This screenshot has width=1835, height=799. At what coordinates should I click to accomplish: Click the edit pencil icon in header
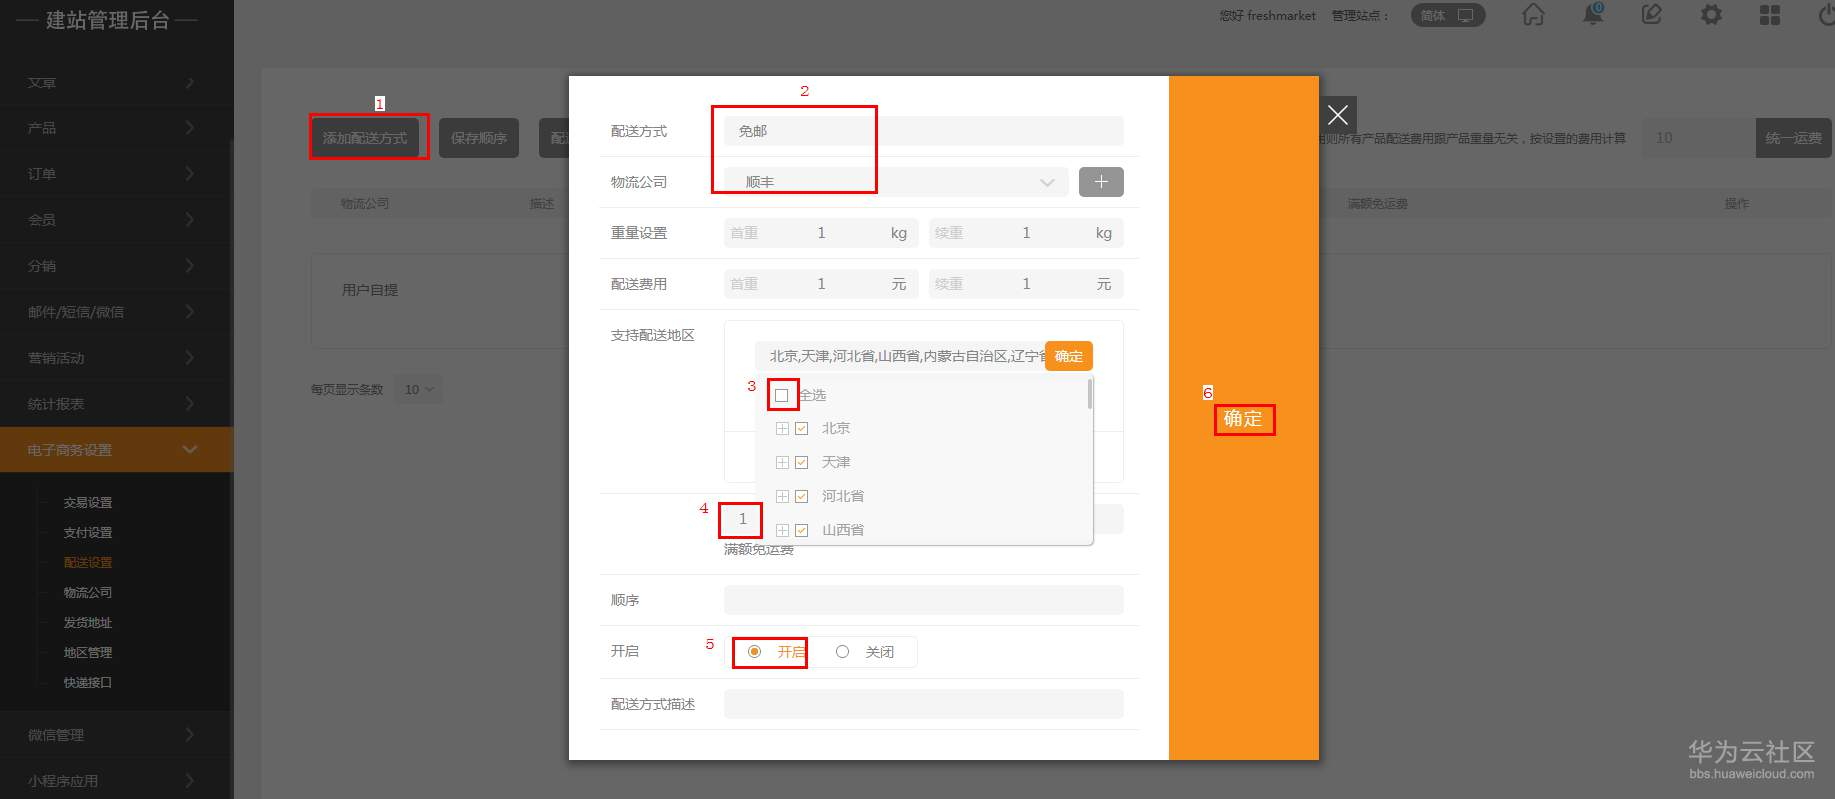1652,14
